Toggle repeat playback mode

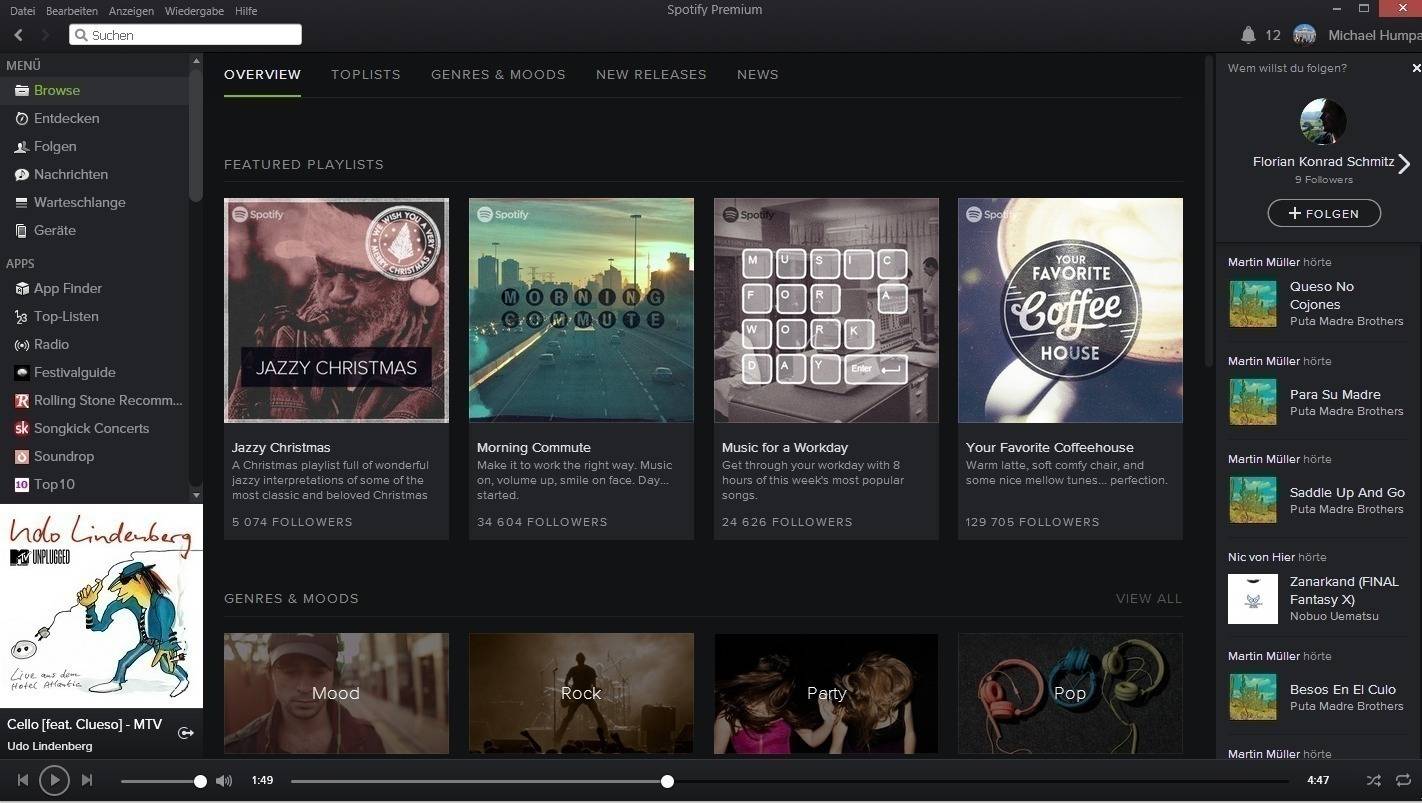(1404, 780)
